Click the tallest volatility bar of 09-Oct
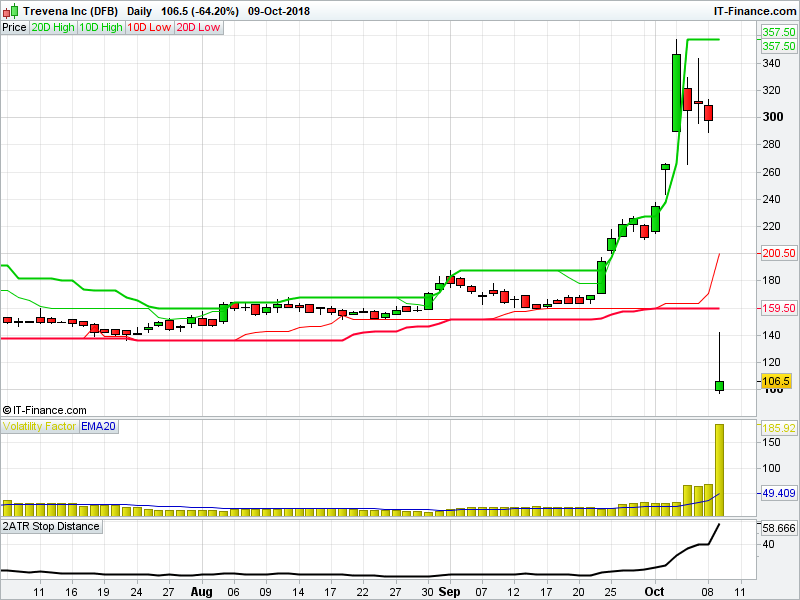 click(719, 470)
